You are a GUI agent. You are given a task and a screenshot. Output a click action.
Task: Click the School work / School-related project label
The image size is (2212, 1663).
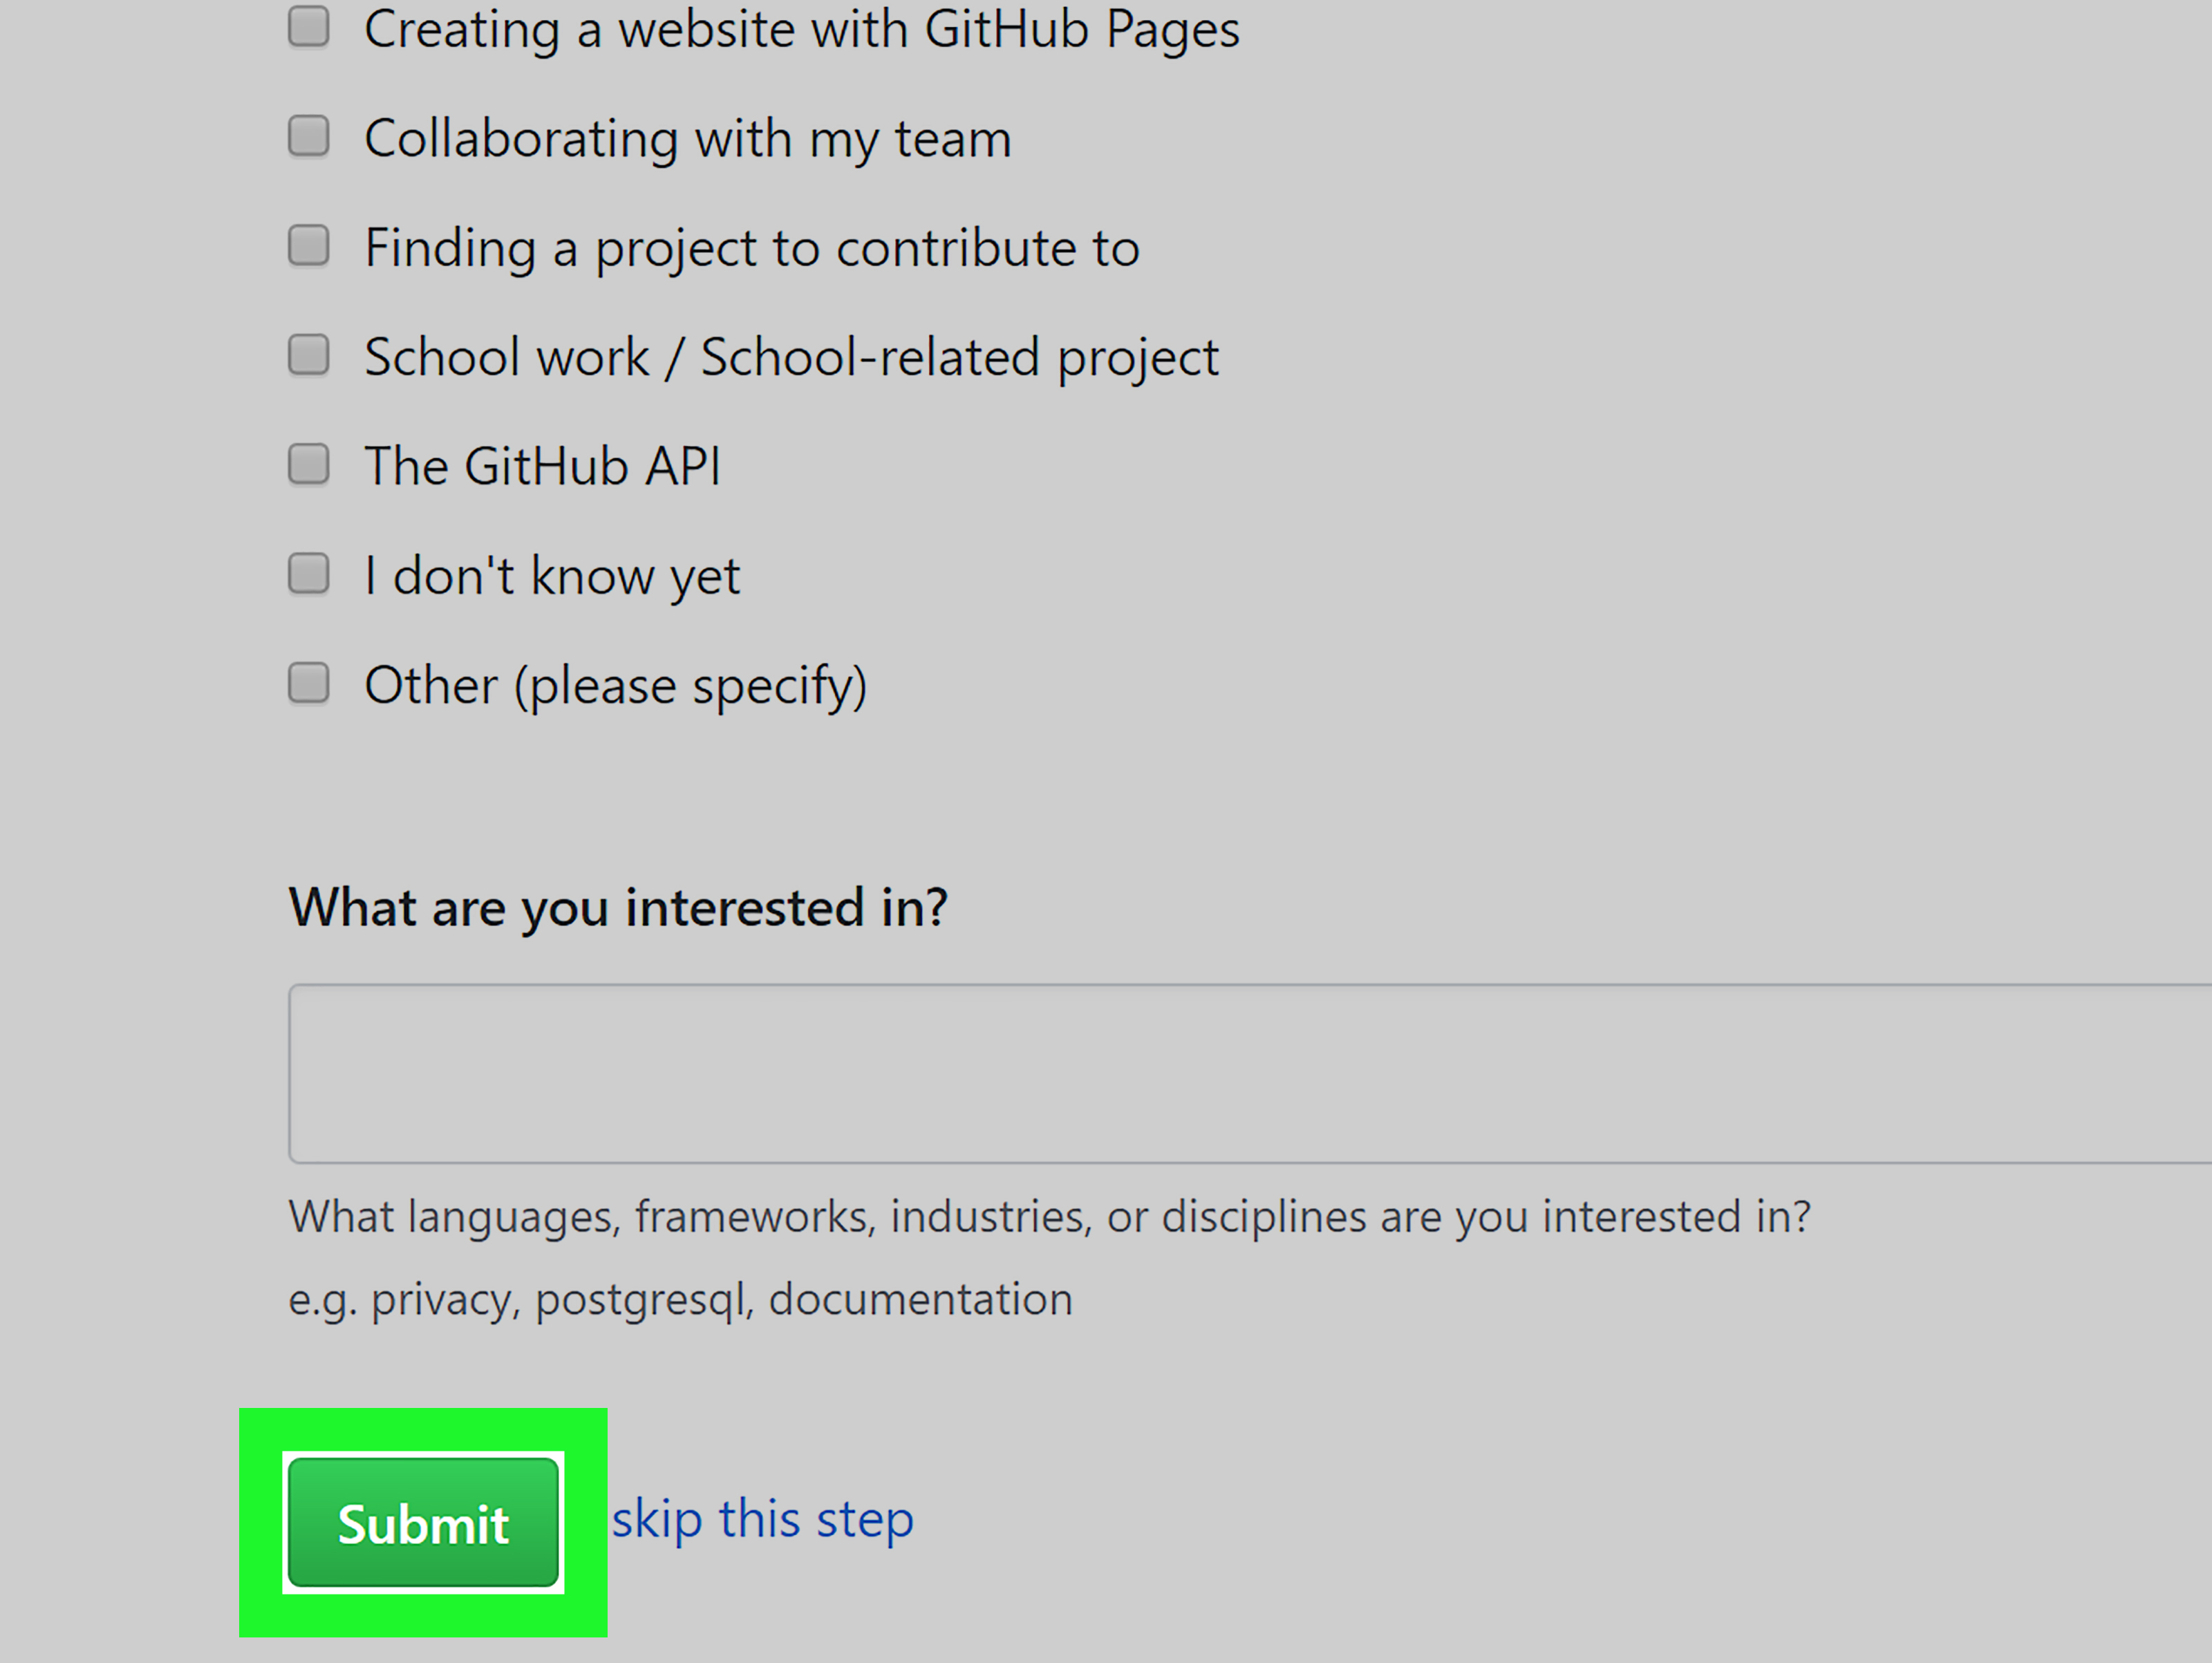pos(791,356)
